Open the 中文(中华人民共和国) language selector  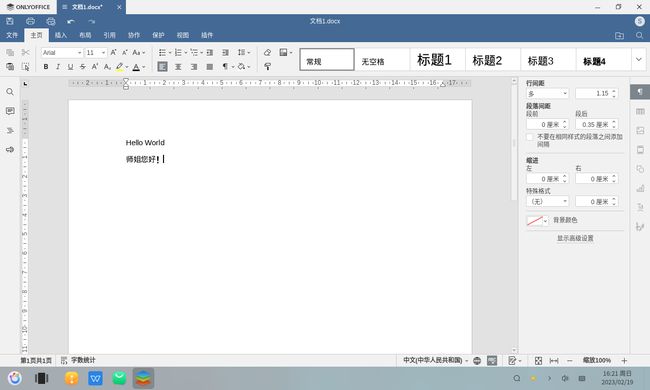[436, 361]
